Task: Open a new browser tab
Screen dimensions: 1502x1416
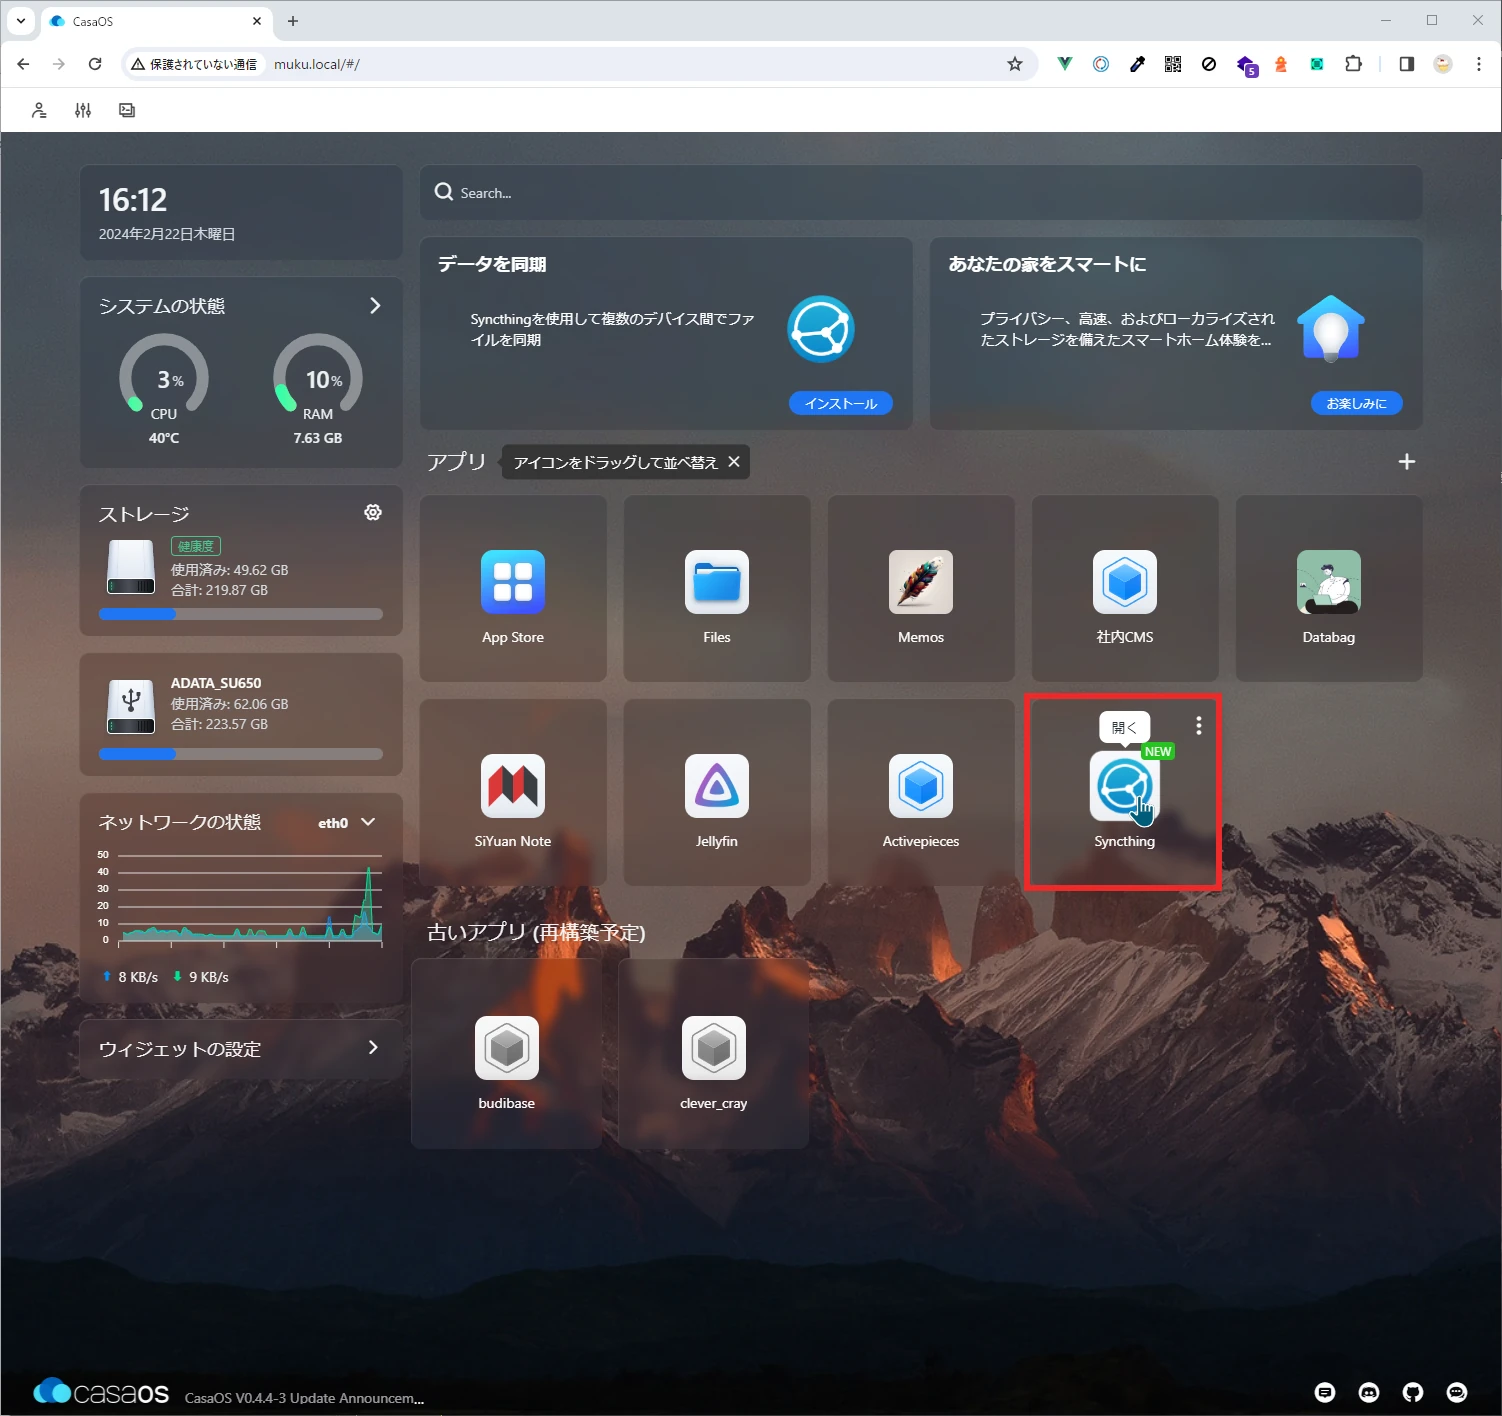Action: 293,21
